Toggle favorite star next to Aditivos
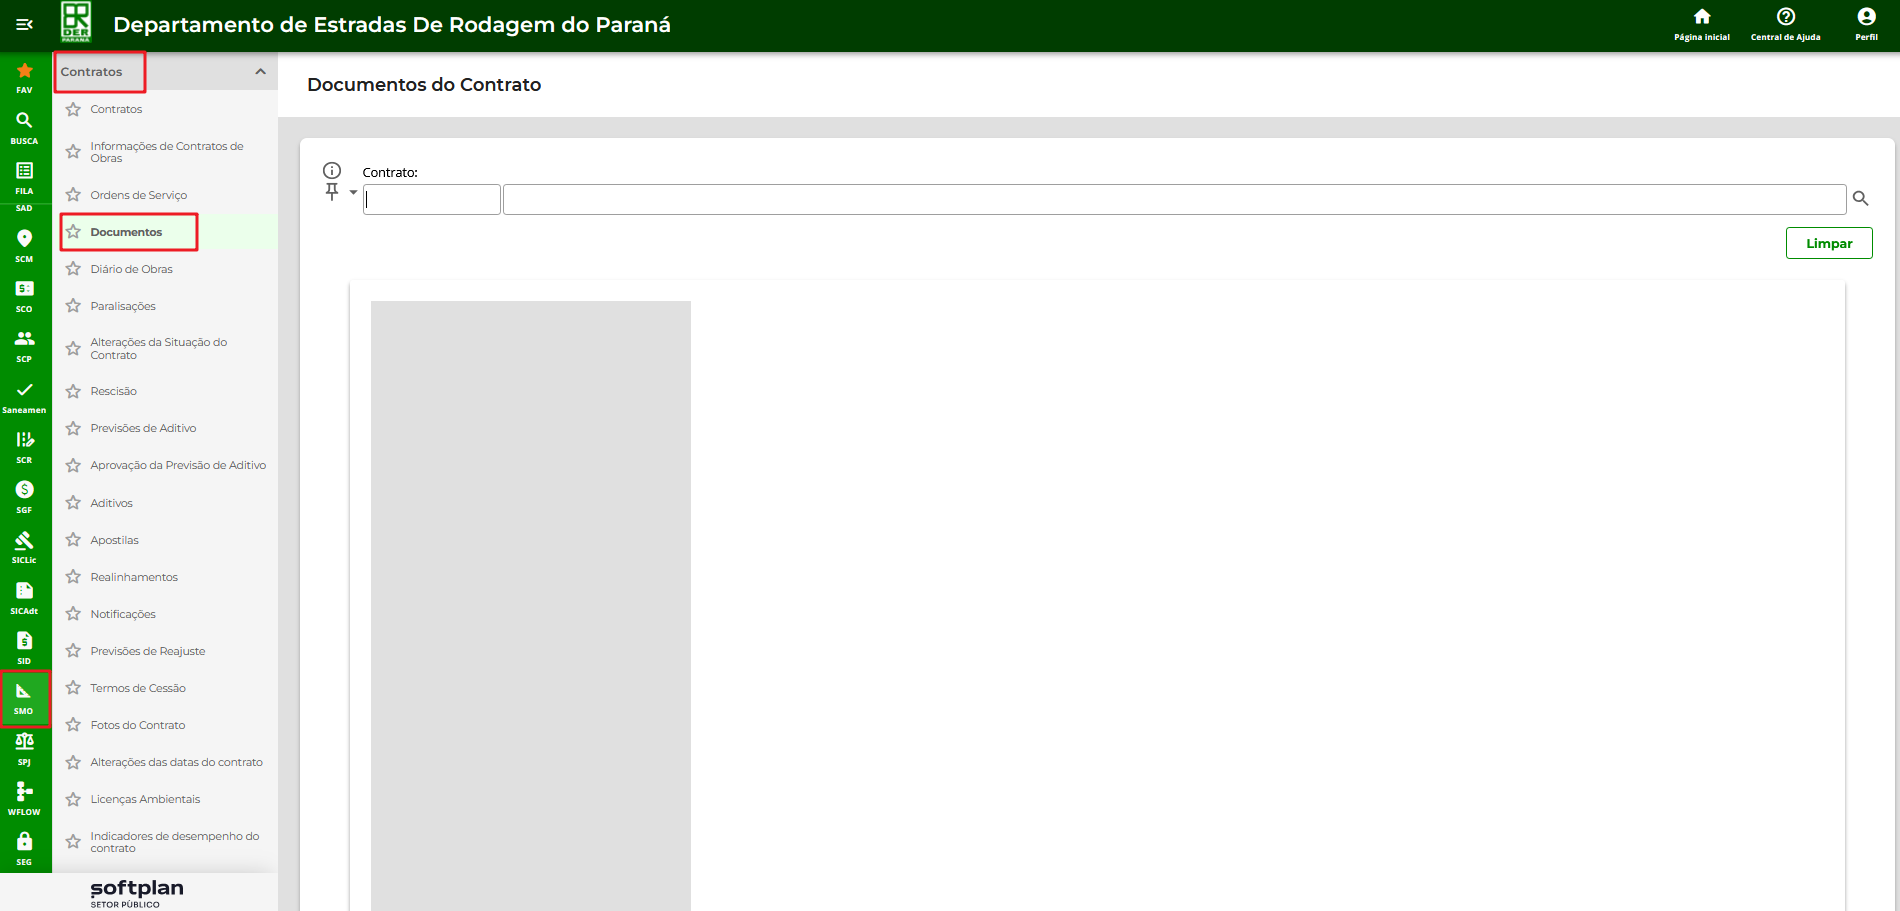 (73, 503)
